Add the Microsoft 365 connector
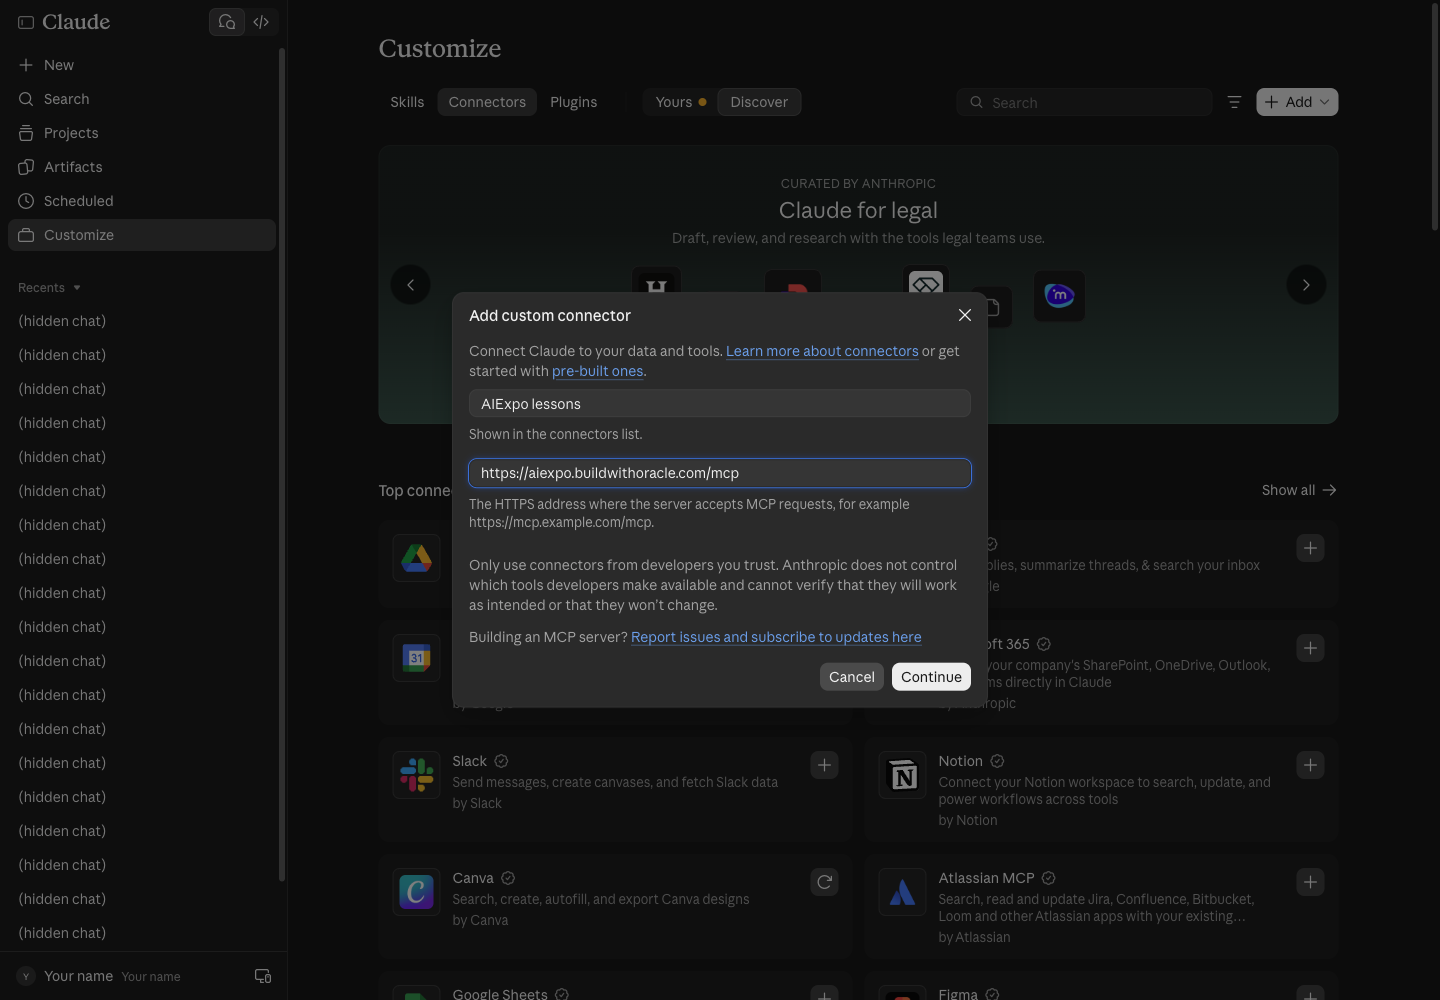 click(x=1310, y=648)
